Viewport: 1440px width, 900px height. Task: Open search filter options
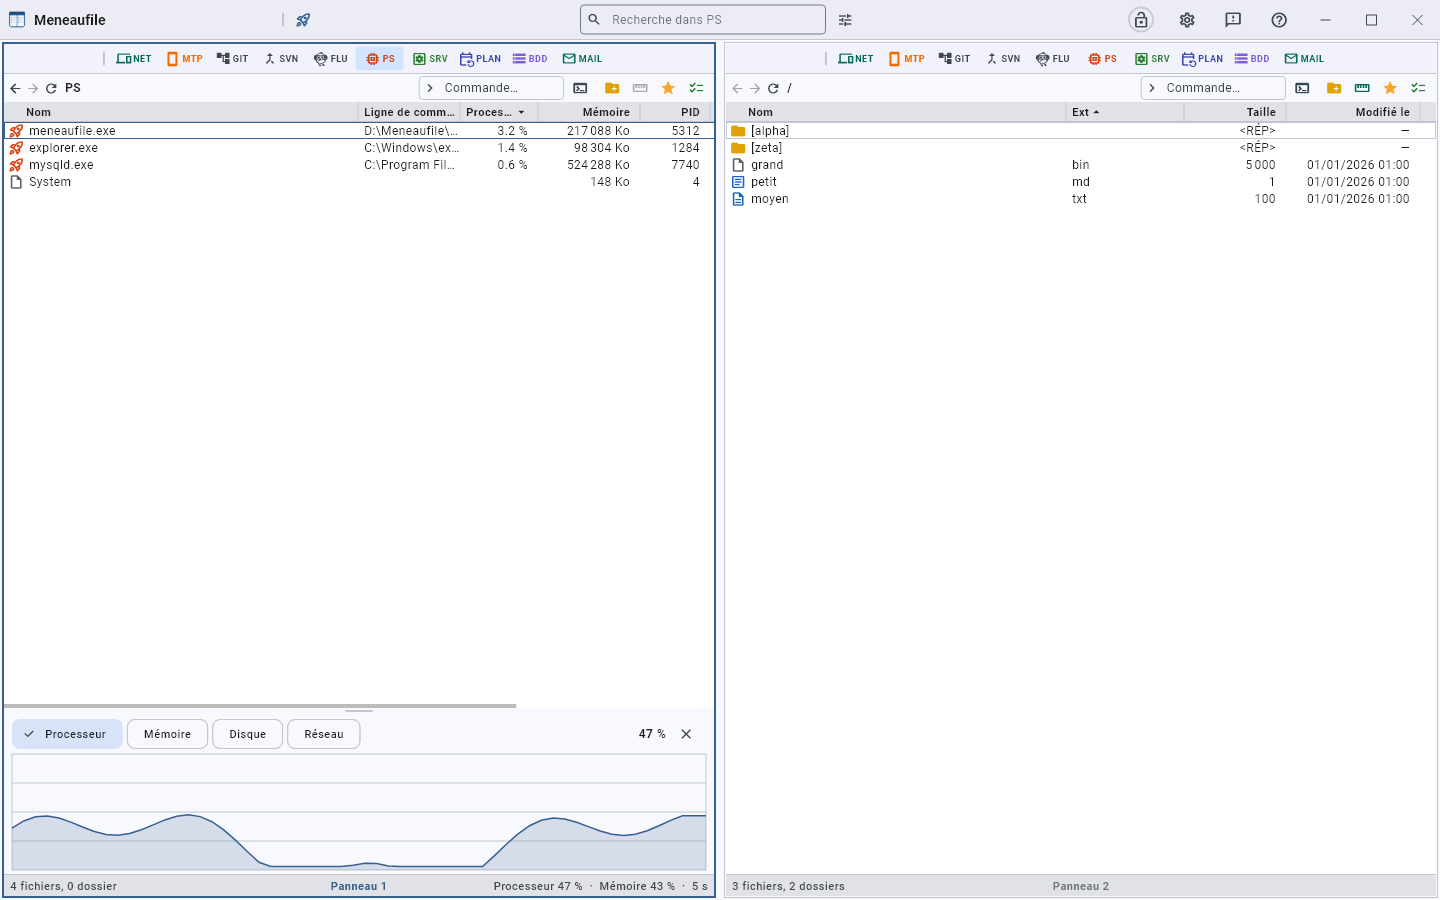pos(845,20)
